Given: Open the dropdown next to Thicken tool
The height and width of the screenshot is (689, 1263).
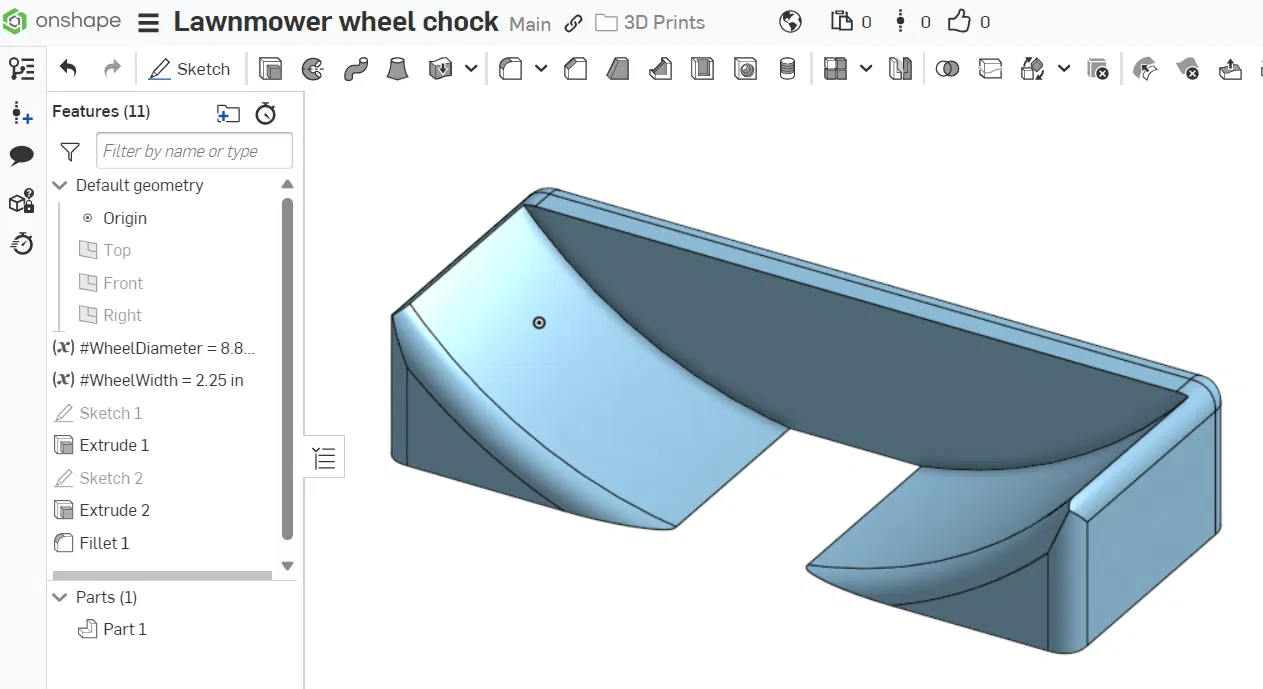Looking at the screenshot, I should pos(471,69).
